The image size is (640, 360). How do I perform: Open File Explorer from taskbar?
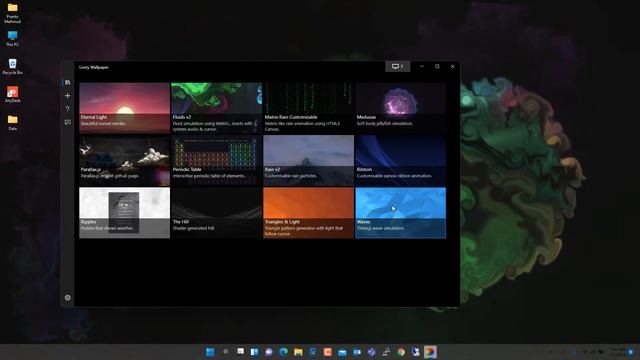(x=298, y=352)
